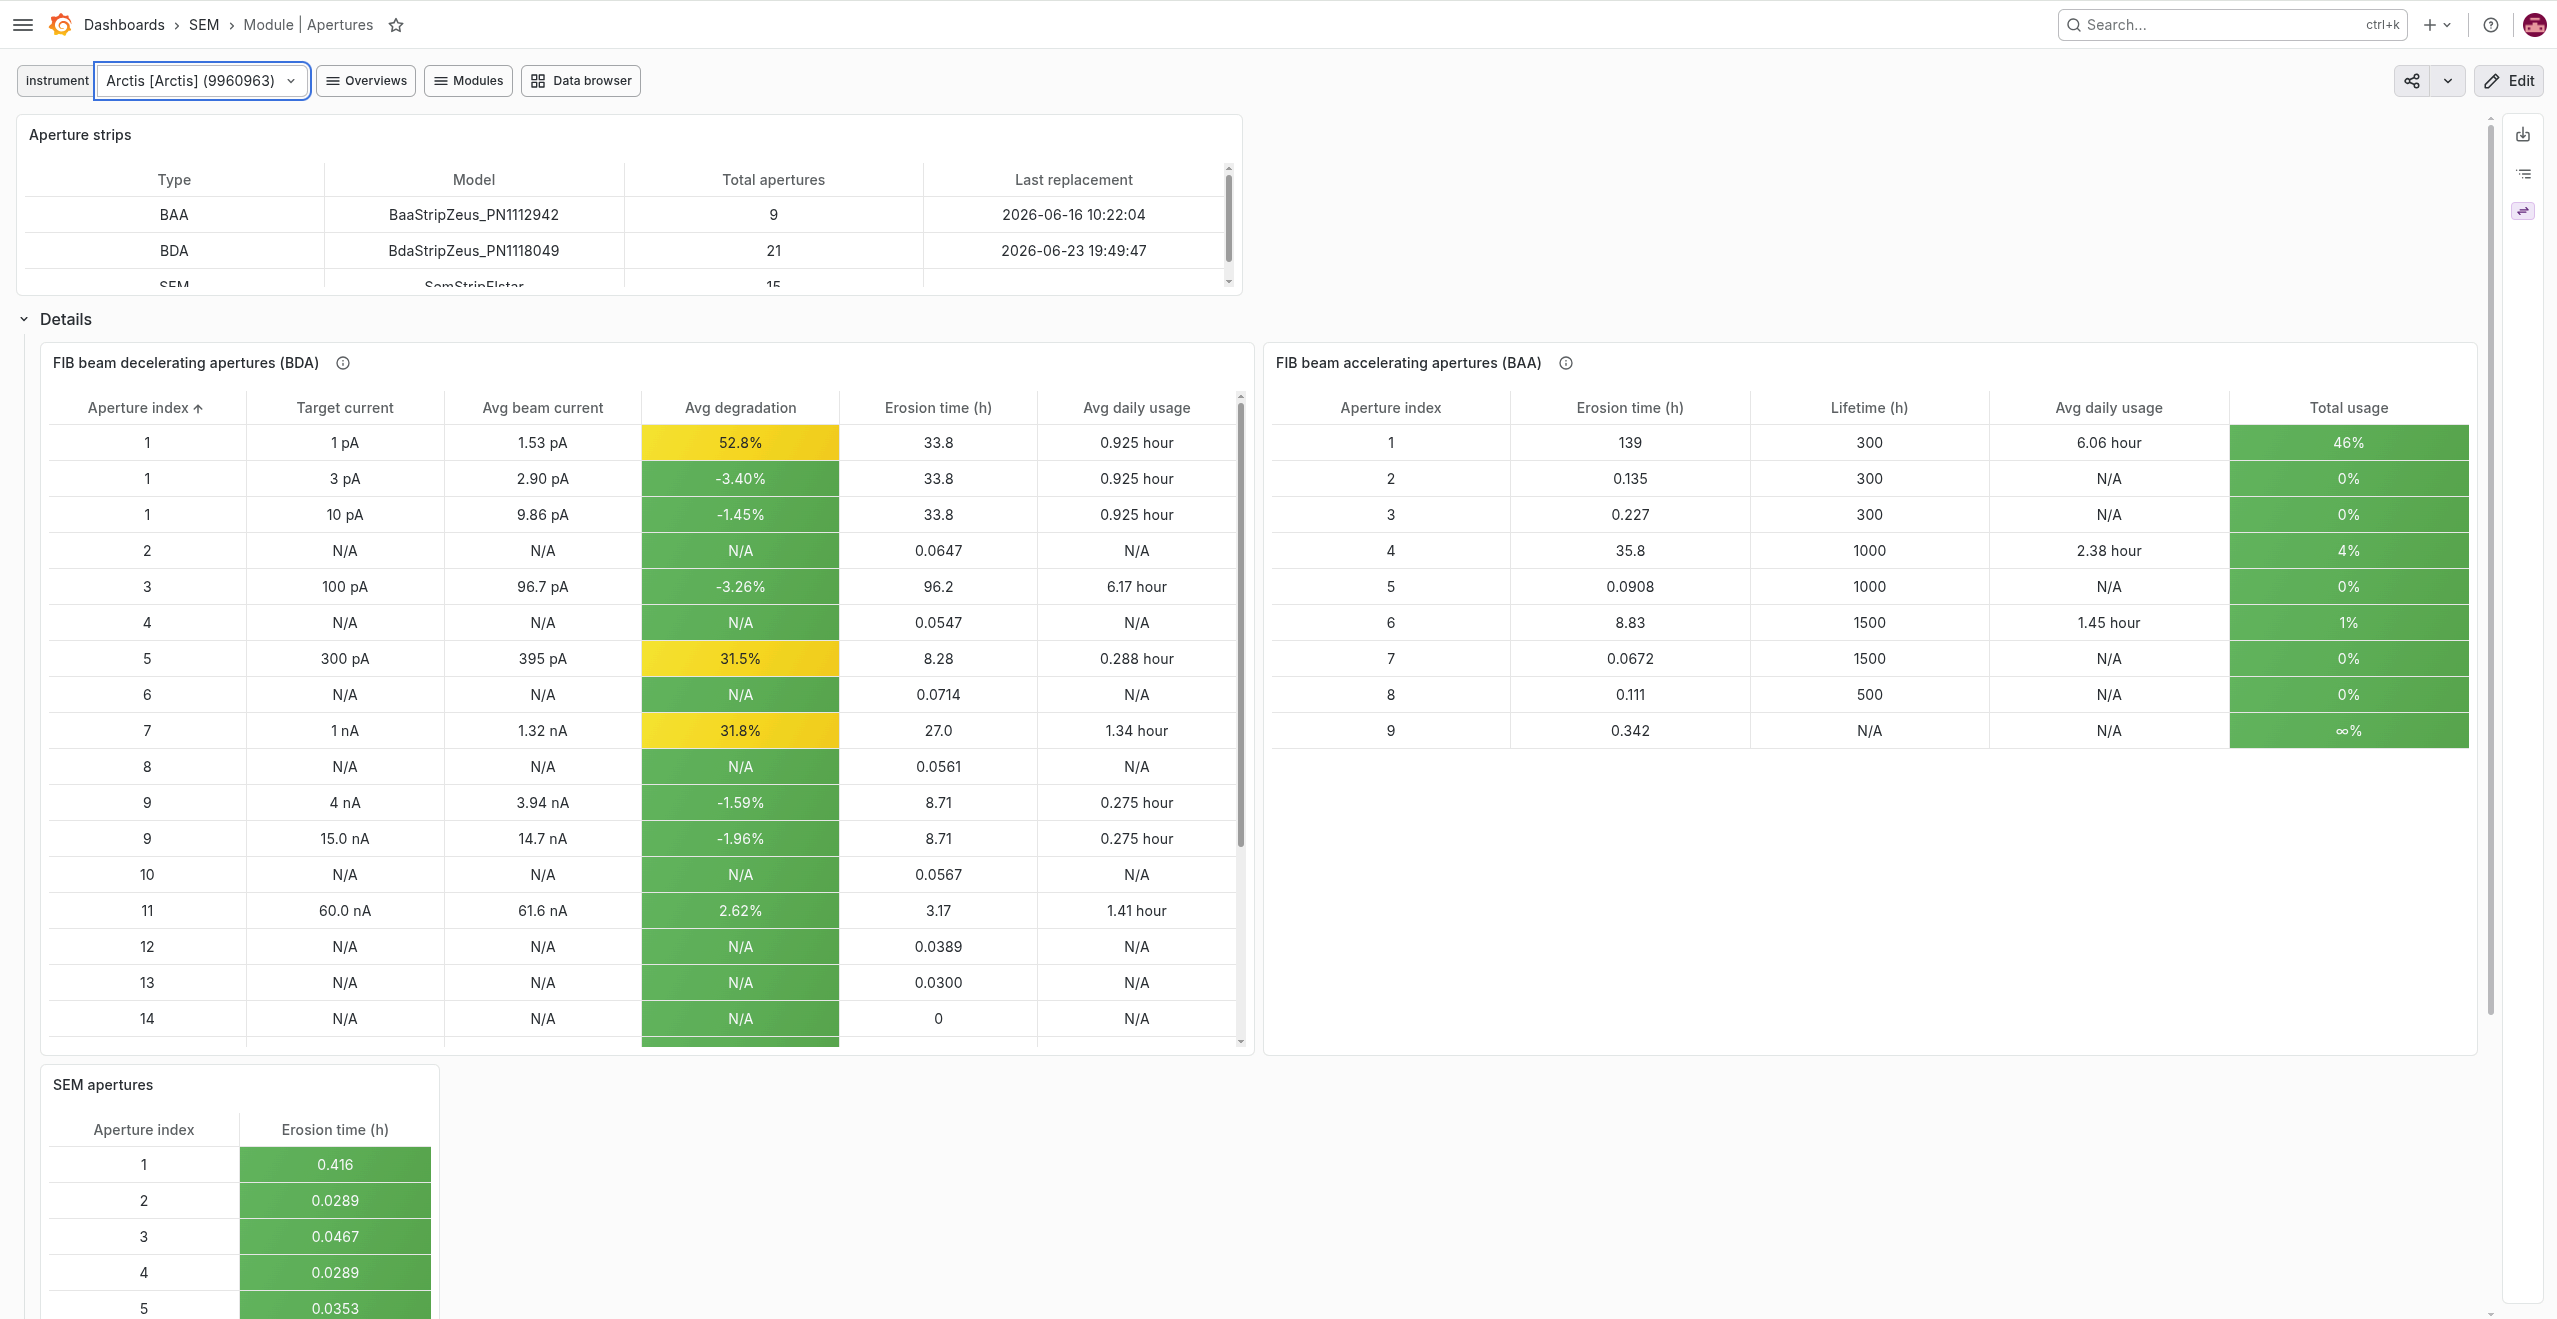2557x1319 pixels.
Task: Open the plus new-item dropdown
Action: pyautogui.click(x=2437, y=25)
